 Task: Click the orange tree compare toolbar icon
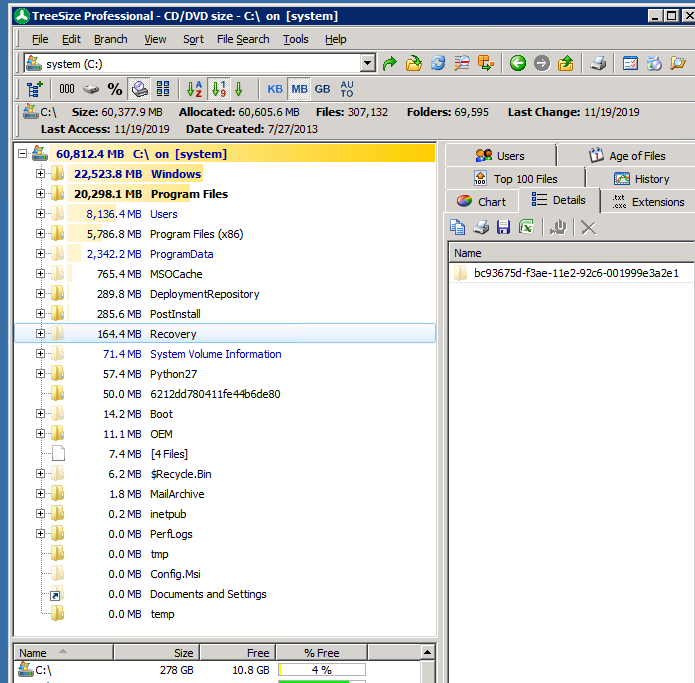tap(486, 63)
